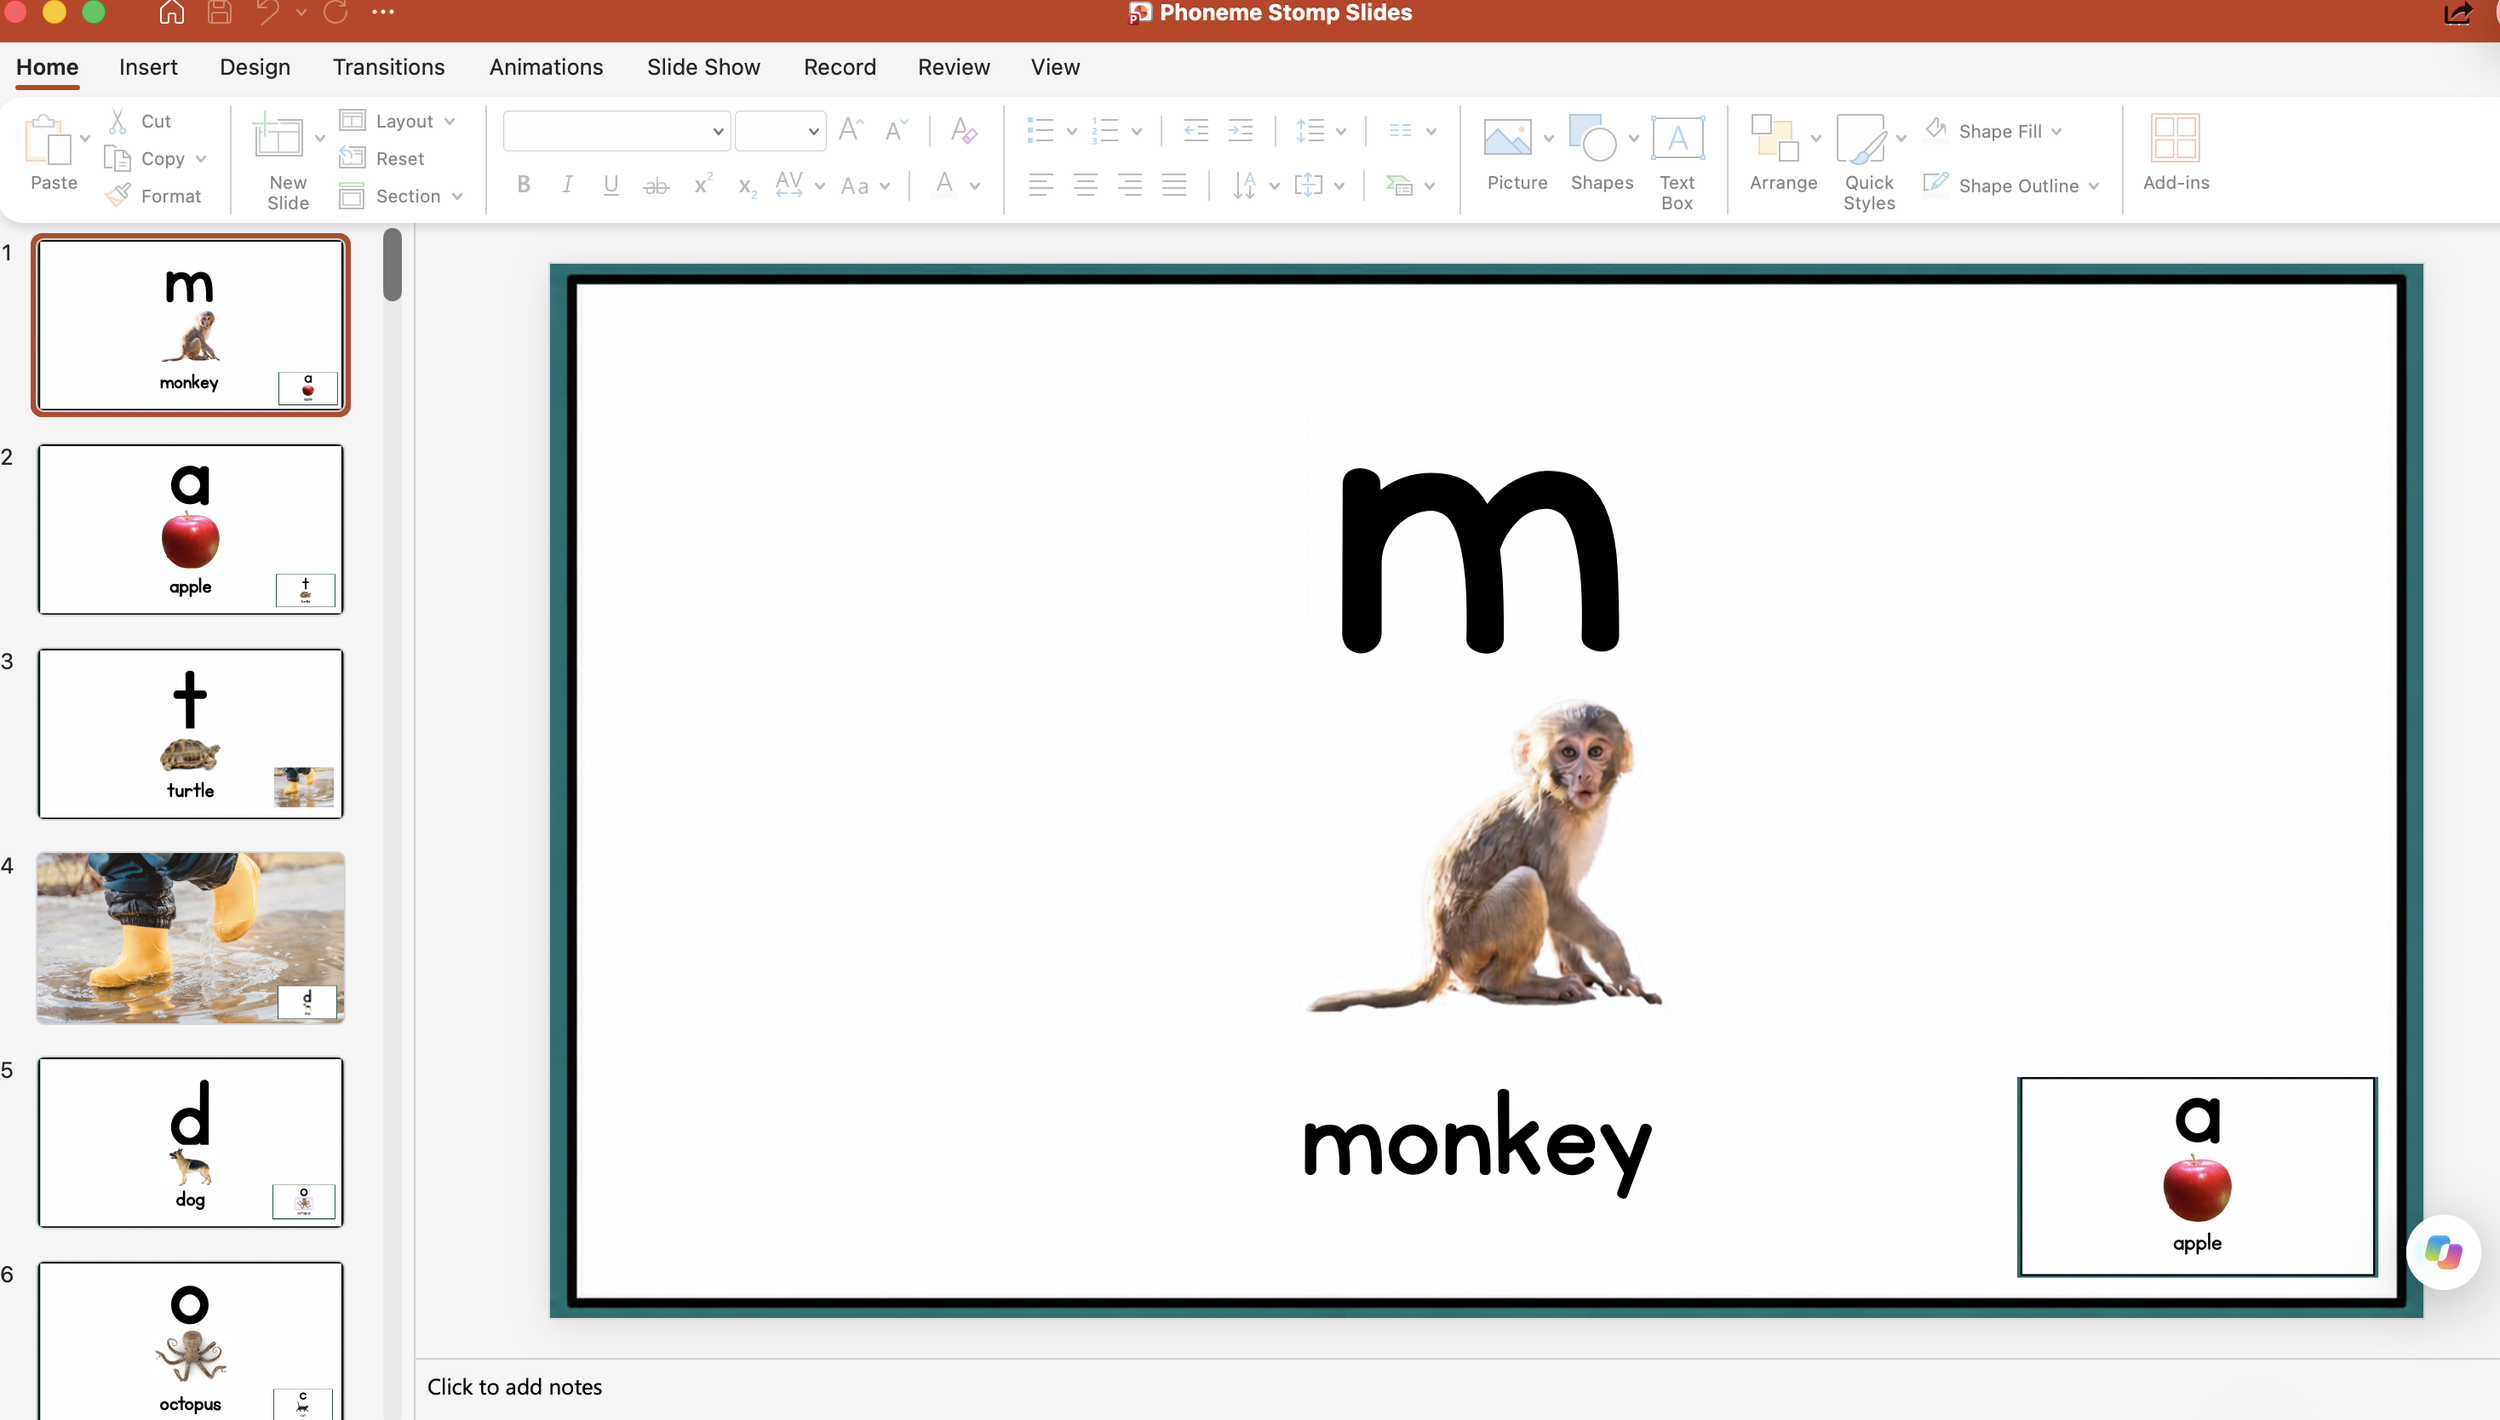The width and height of the screenshot is (2500, 1420).
Task: Expand the Shape Fill dropdown arrow
Action: point(2056,131)
